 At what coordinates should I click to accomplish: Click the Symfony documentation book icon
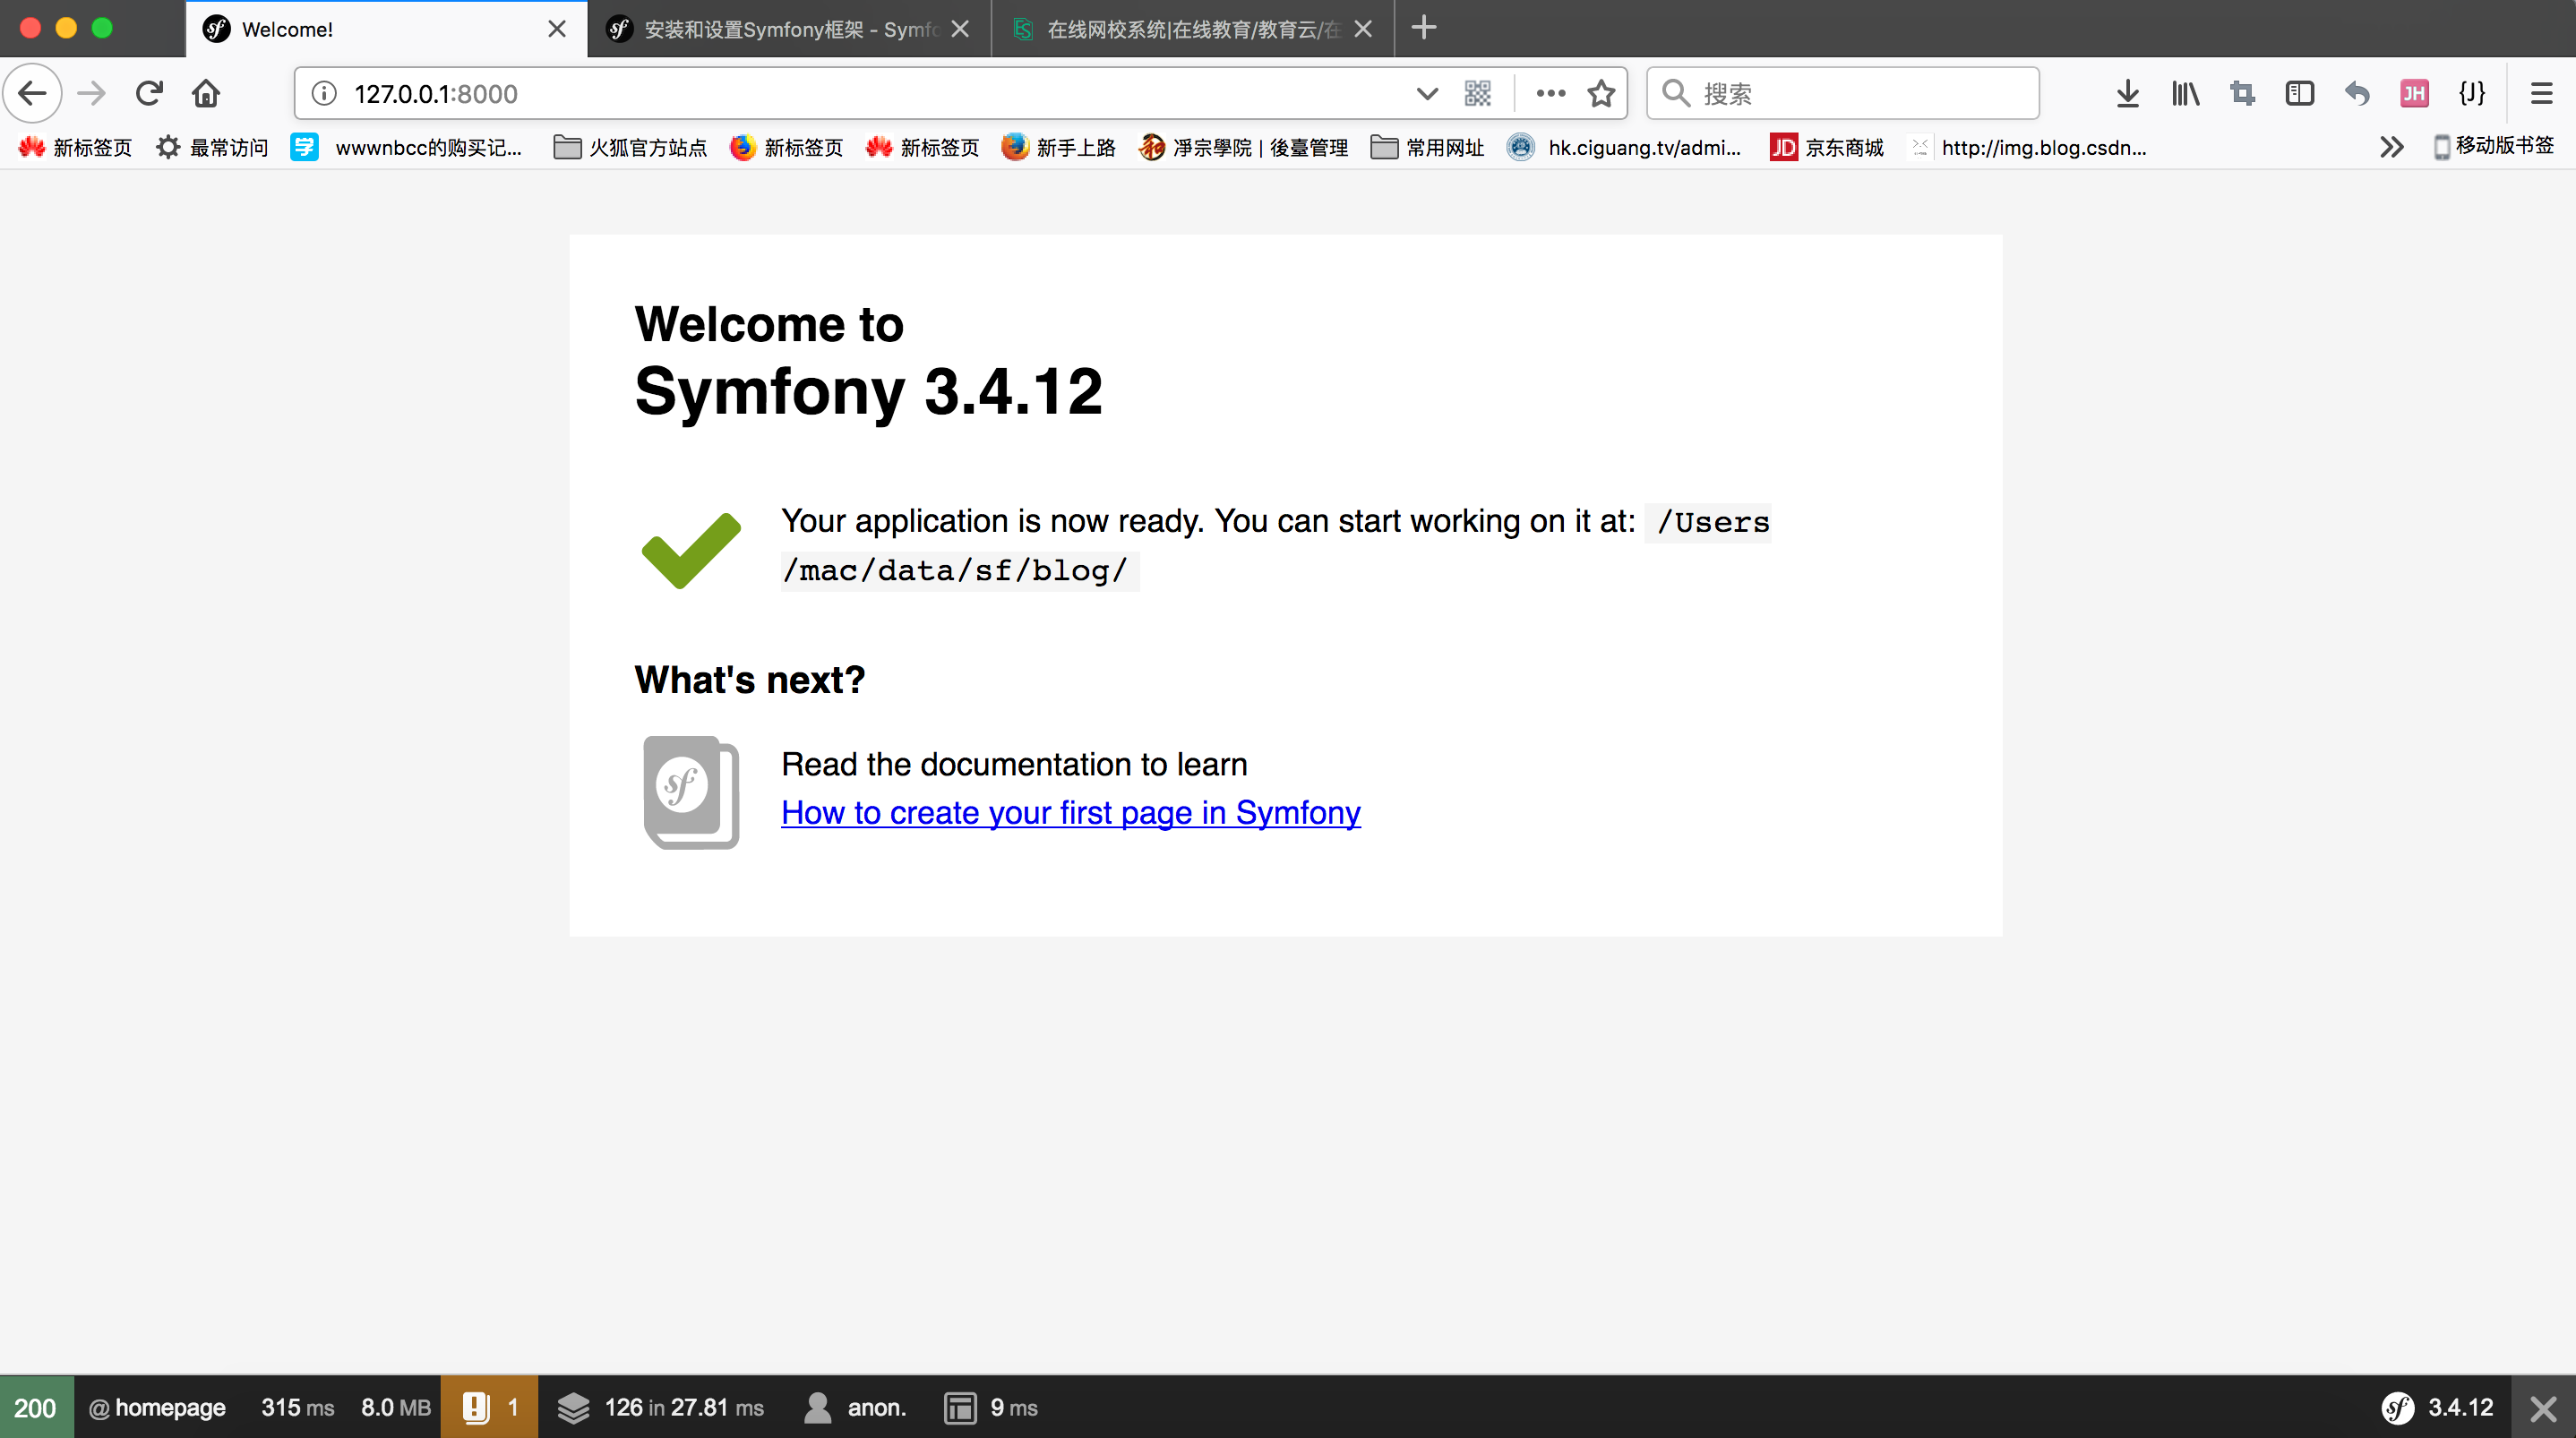[x=691, y=792]
